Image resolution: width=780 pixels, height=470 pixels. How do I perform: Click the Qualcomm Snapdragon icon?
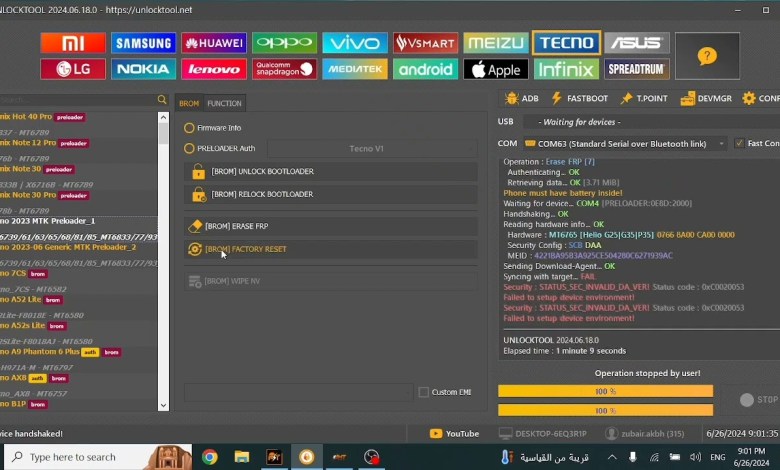(285, 69)
